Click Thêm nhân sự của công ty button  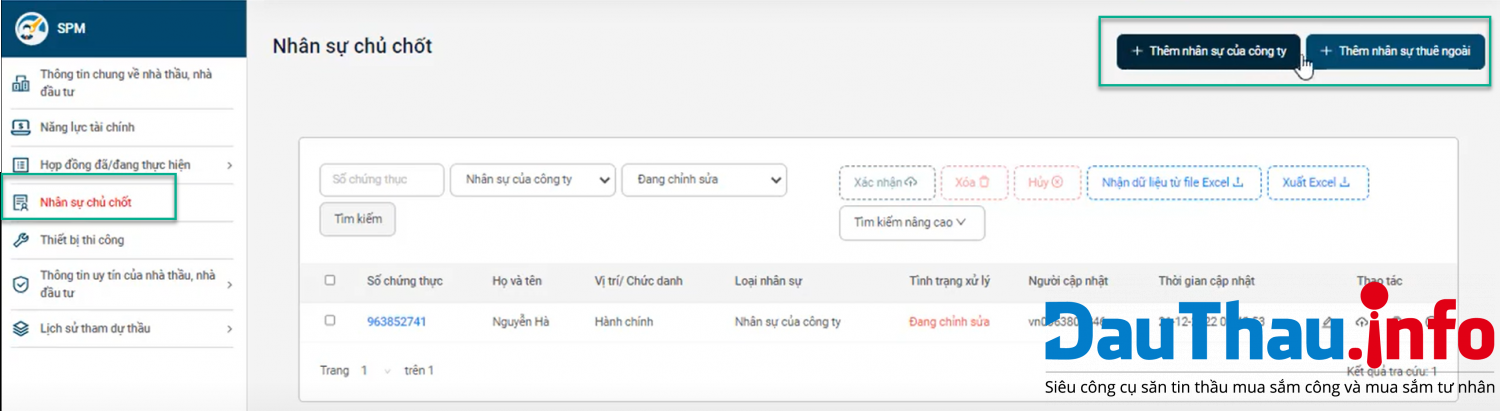[x=1208, y=51]
